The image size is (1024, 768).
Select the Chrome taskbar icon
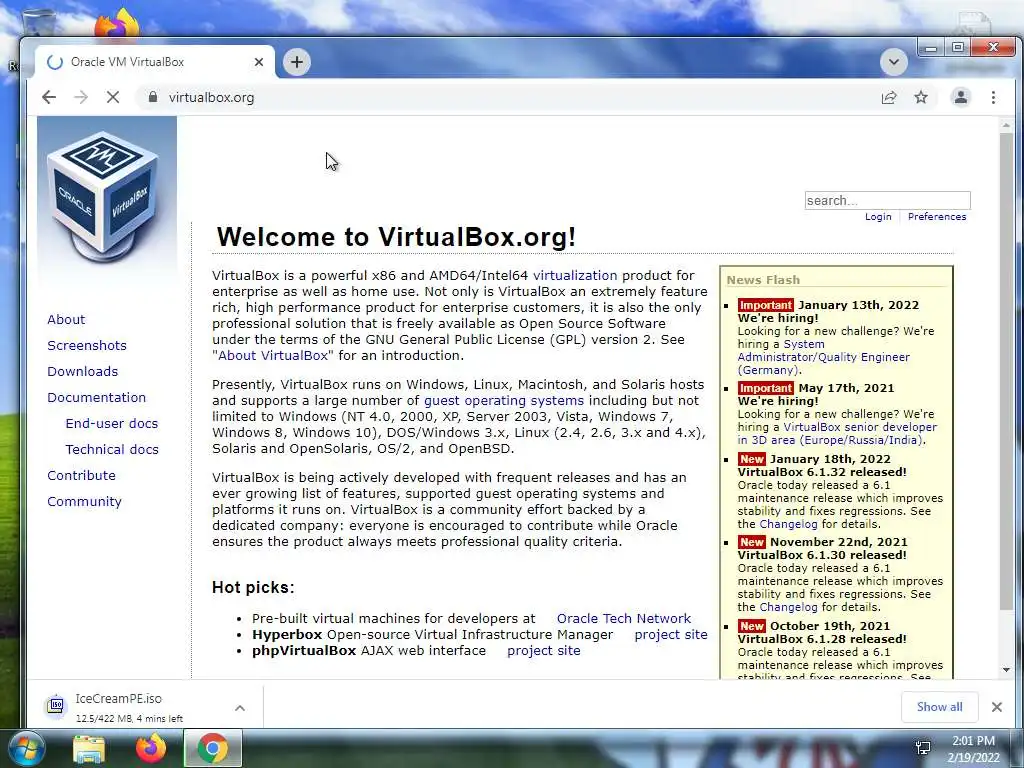click(x=212, y=749)
